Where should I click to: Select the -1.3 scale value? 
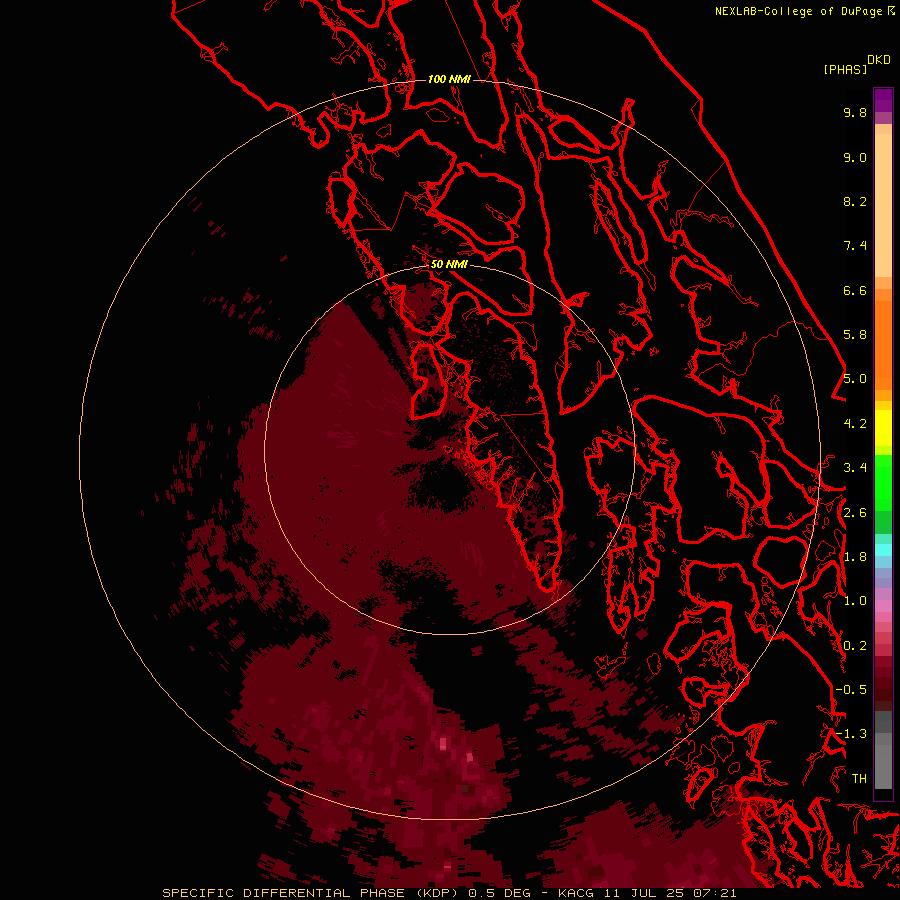coord(851,734)
